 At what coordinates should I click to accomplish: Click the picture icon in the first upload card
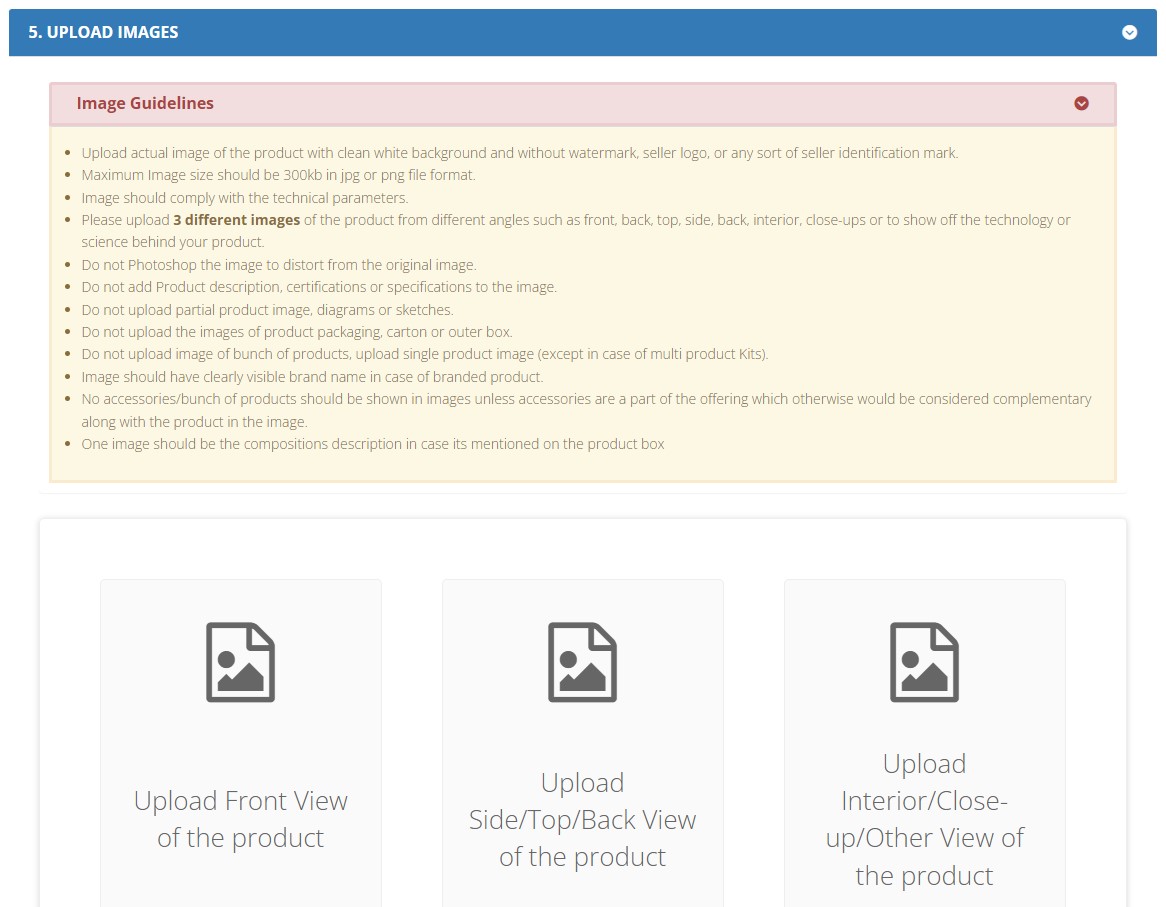(x=240, y=661)
